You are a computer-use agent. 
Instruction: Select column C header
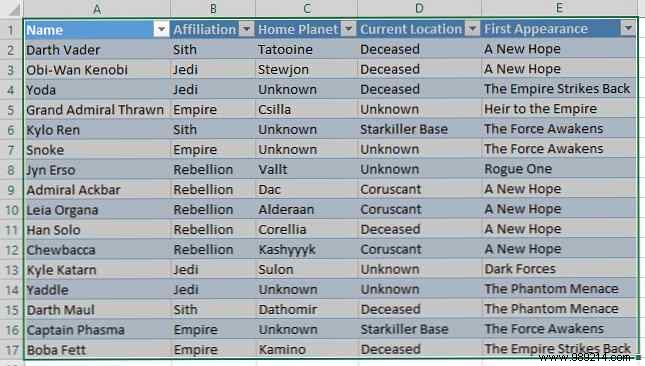pos(306,9)
